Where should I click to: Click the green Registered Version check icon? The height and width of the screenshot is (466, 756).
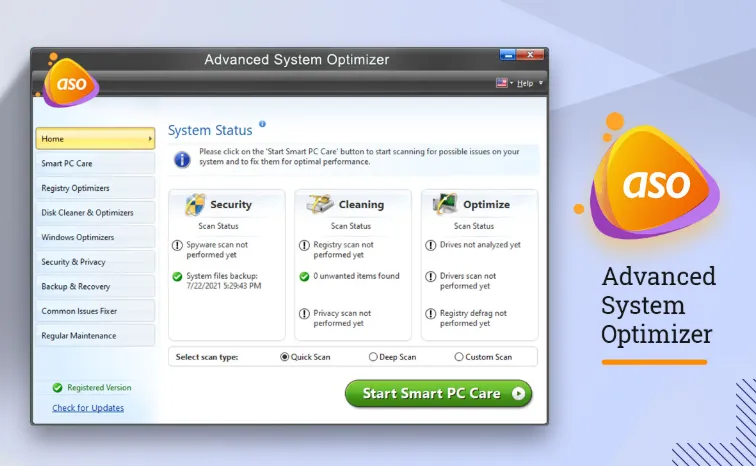click(57, 387)
